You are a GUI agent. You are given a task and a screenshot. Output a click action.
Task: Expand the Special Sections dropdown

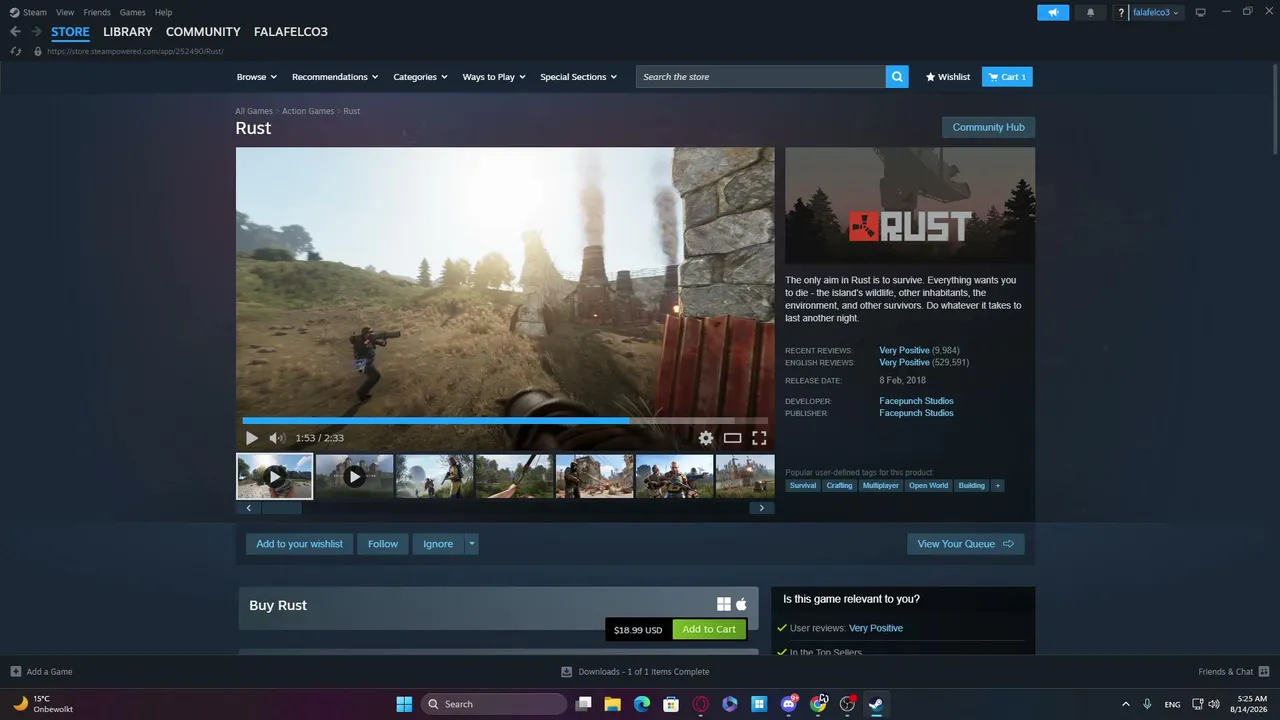pos(579,77)
